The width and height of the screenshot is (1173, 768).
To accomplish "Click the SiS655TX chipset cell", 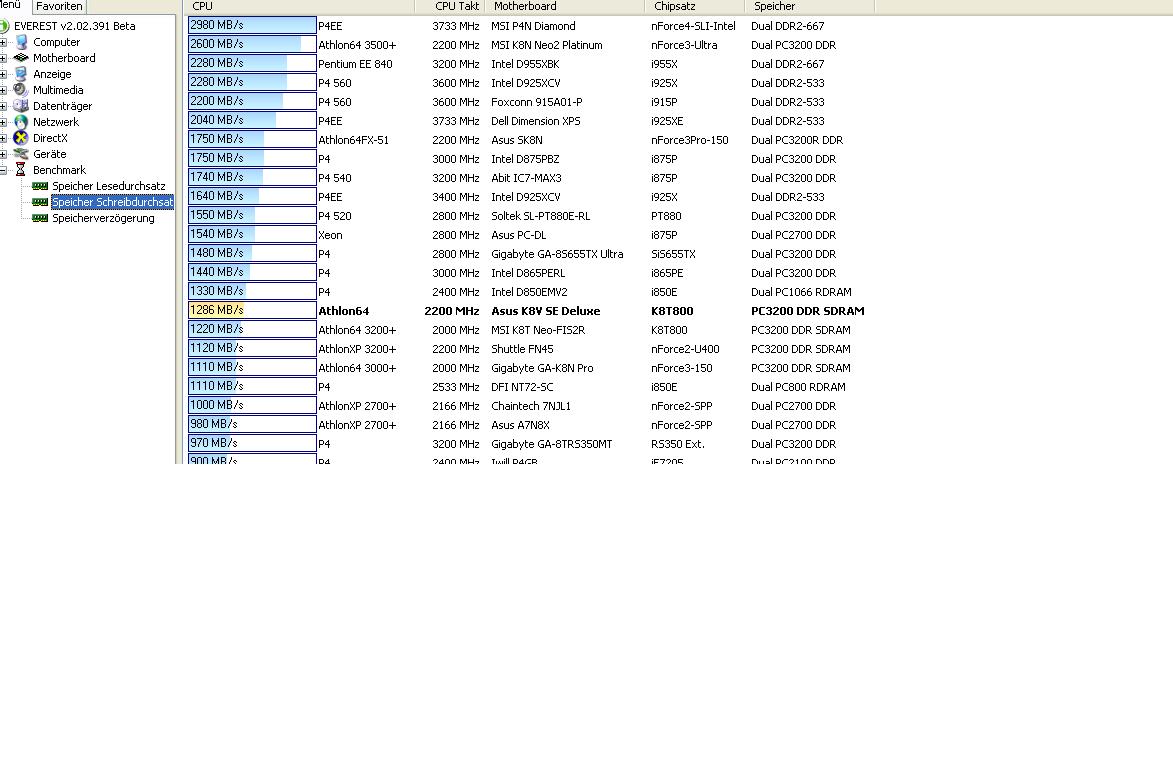I will 673,254.
